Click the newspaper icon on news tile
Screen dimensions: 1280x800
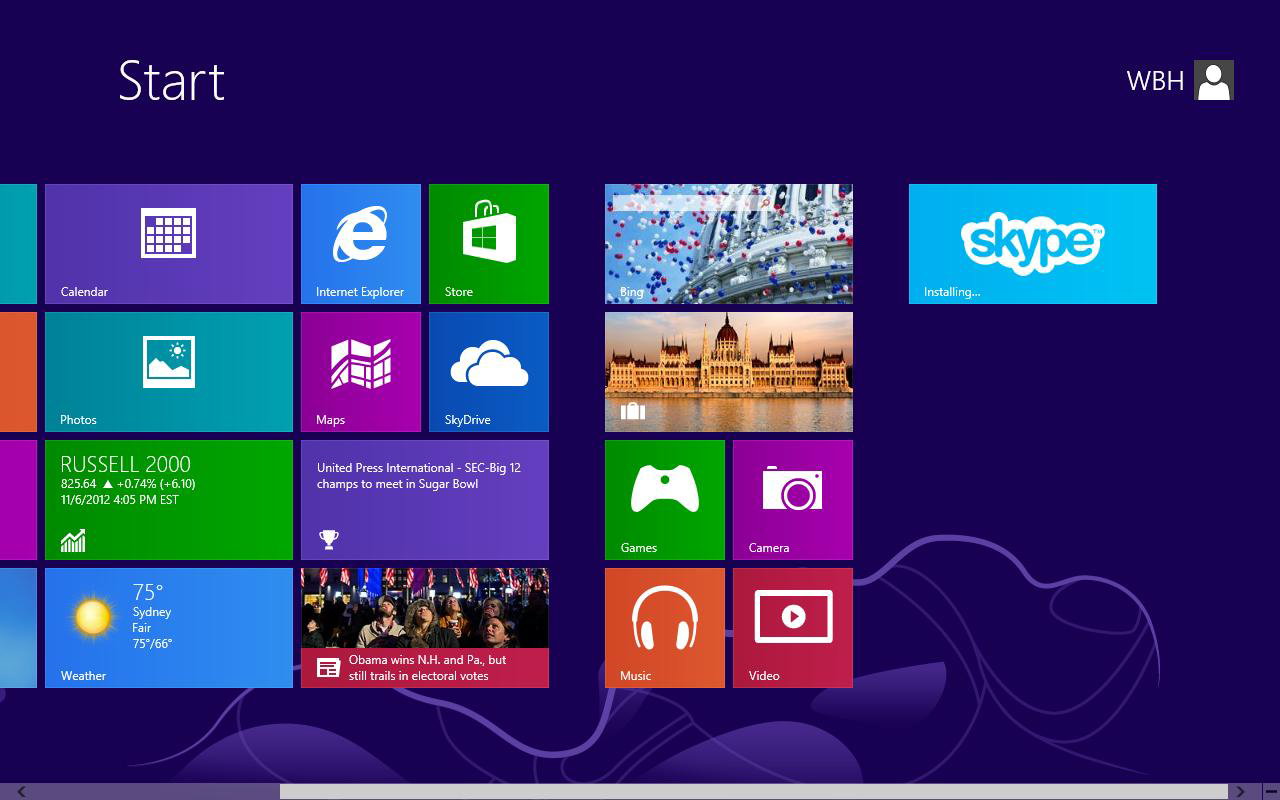click(x=329, y=668)
